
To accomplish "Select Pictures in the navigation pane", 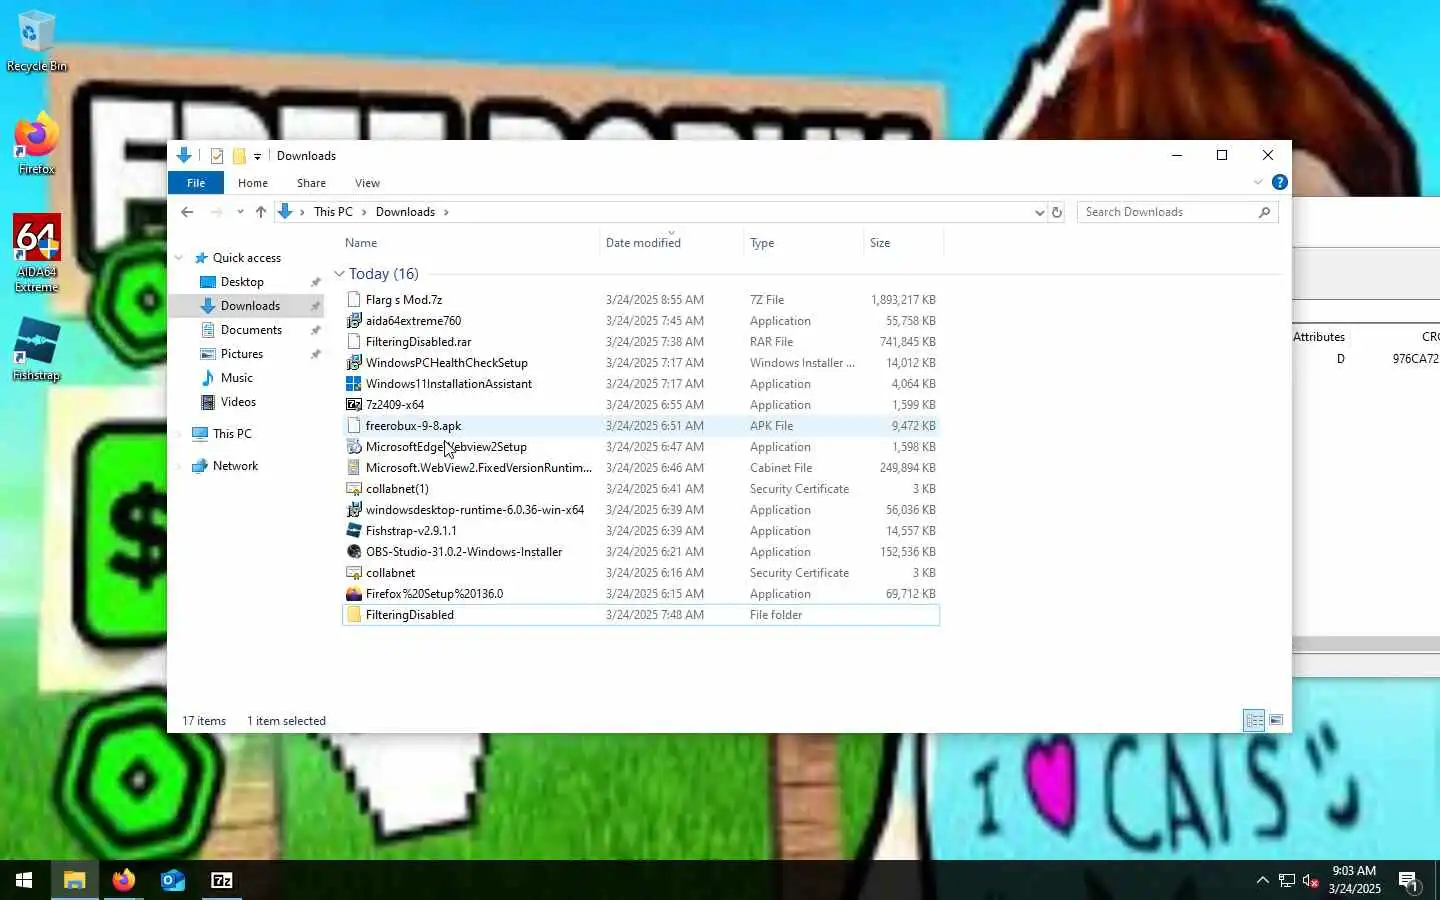I will click(x=242, y=354).
